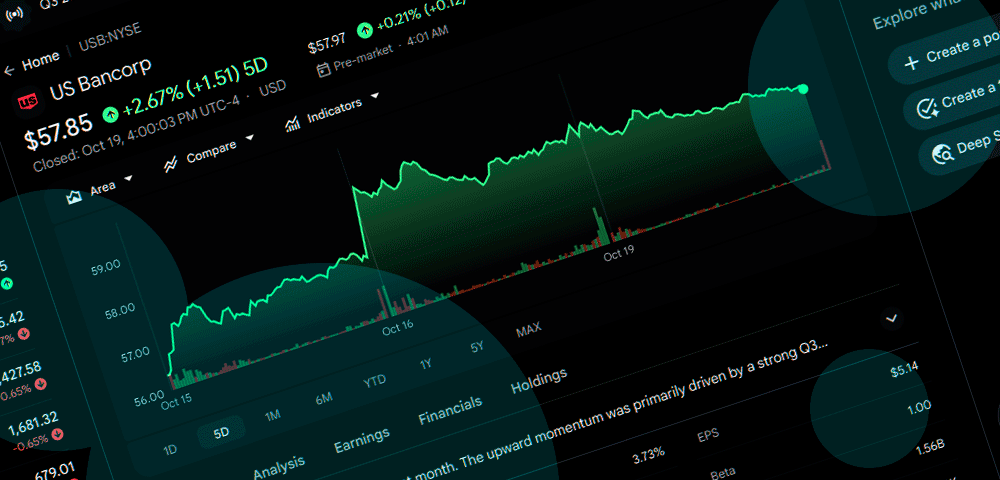1000x480 pixels.
Task: Select the 6M time range
Action: [324, 398]
